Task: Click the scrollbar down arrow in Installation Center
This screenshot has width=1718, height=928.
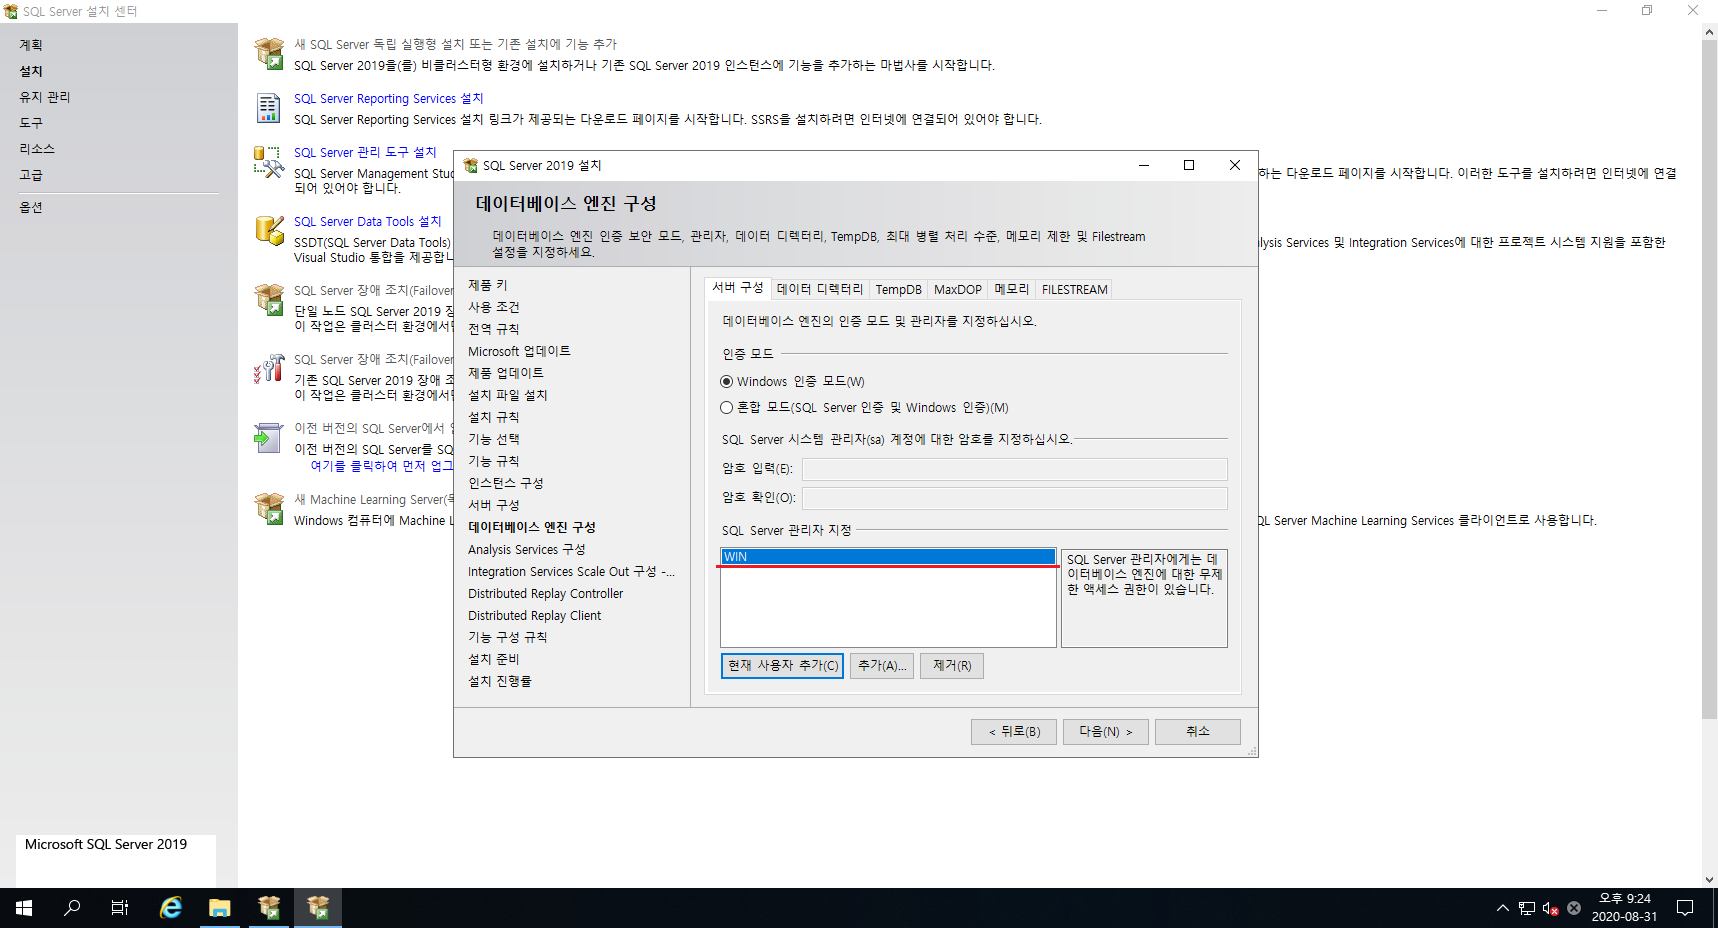Action: (x=1709, y=879)
